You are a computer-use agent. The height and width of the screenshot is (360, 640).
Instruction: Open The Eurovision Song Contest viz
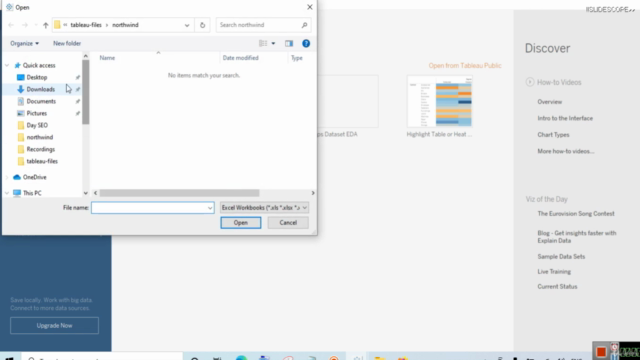pos(576,213)
